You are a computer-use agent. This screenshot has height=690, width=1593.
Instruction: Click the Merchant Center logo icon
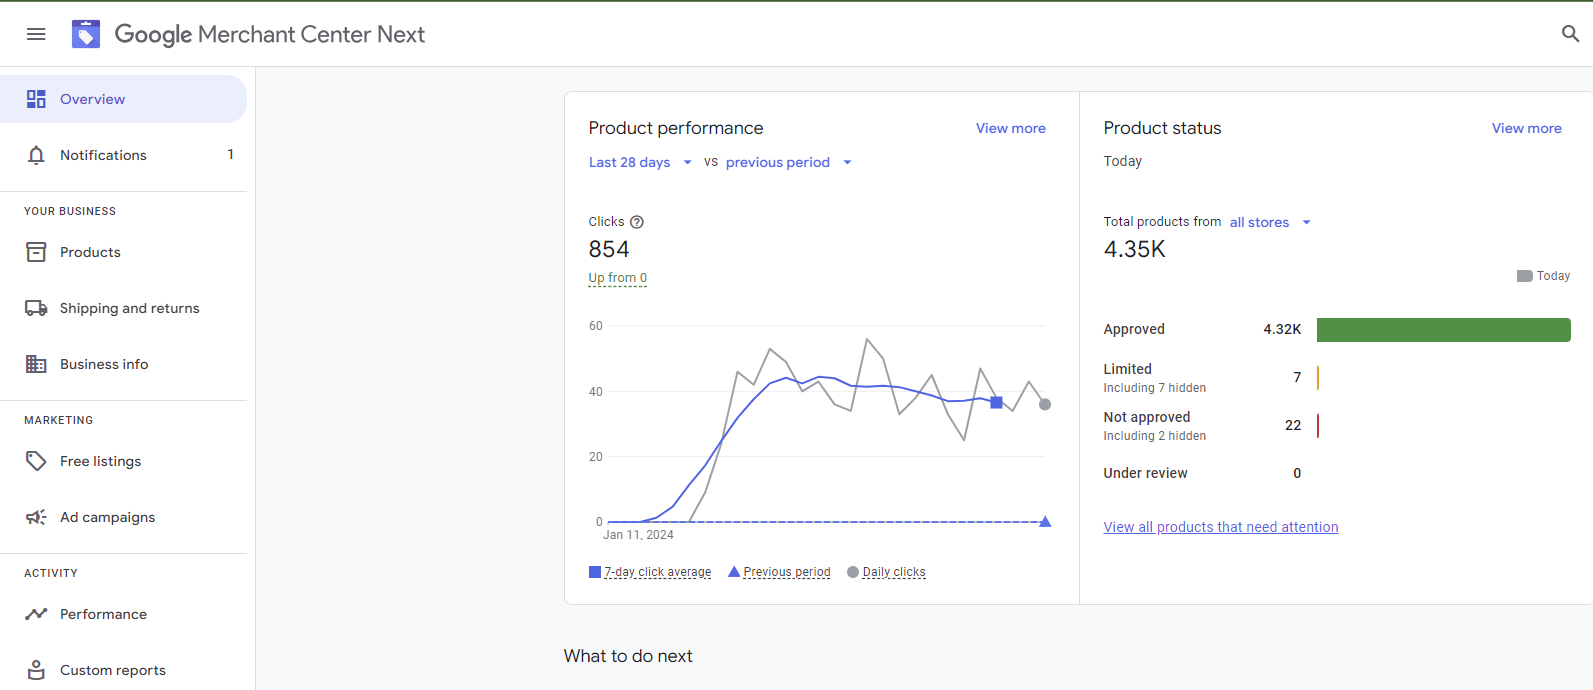coord(86,34)
